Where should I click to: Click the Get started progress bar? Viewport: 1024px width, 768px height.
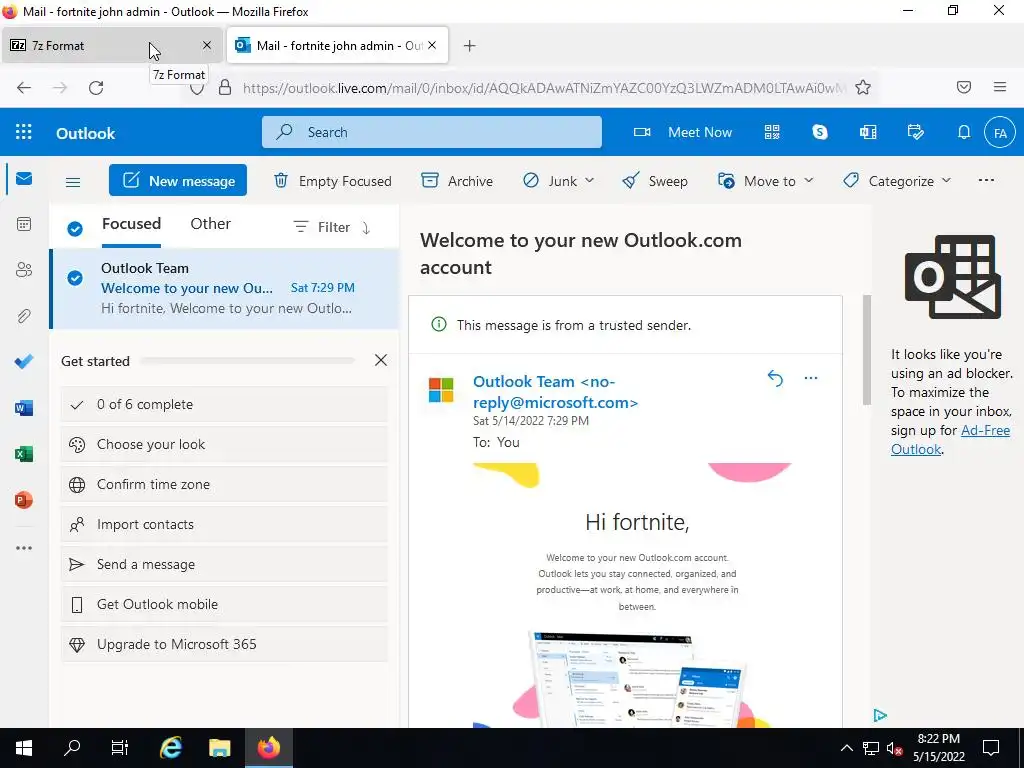248,360
